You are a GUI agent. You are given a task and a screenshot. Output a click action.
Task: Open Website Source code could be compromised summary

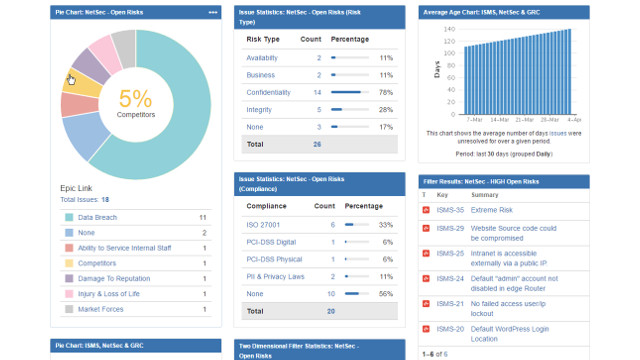(x=513, y=233)
